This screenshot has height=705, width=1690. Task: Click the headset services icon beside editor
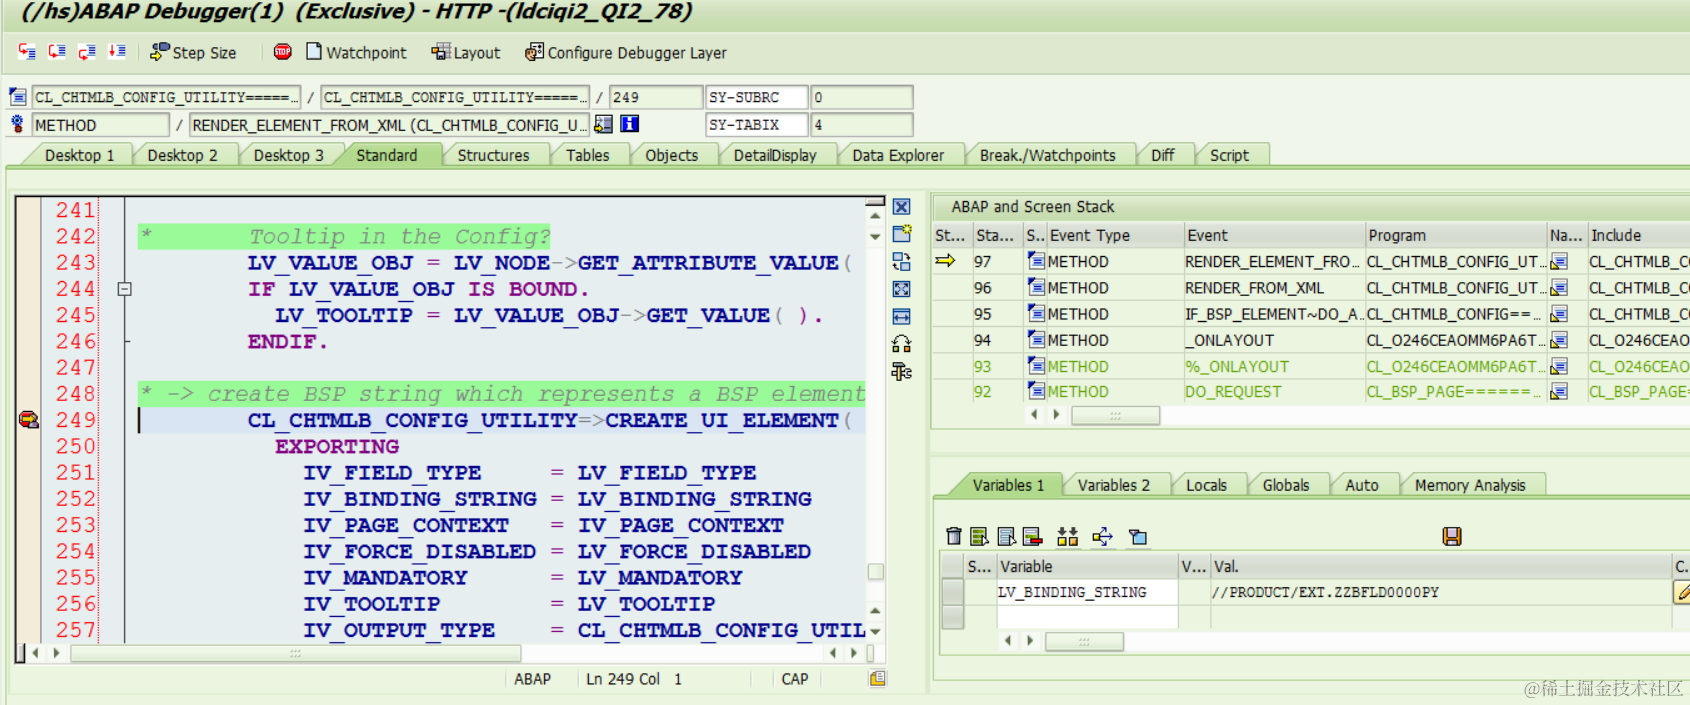point(901,344)
